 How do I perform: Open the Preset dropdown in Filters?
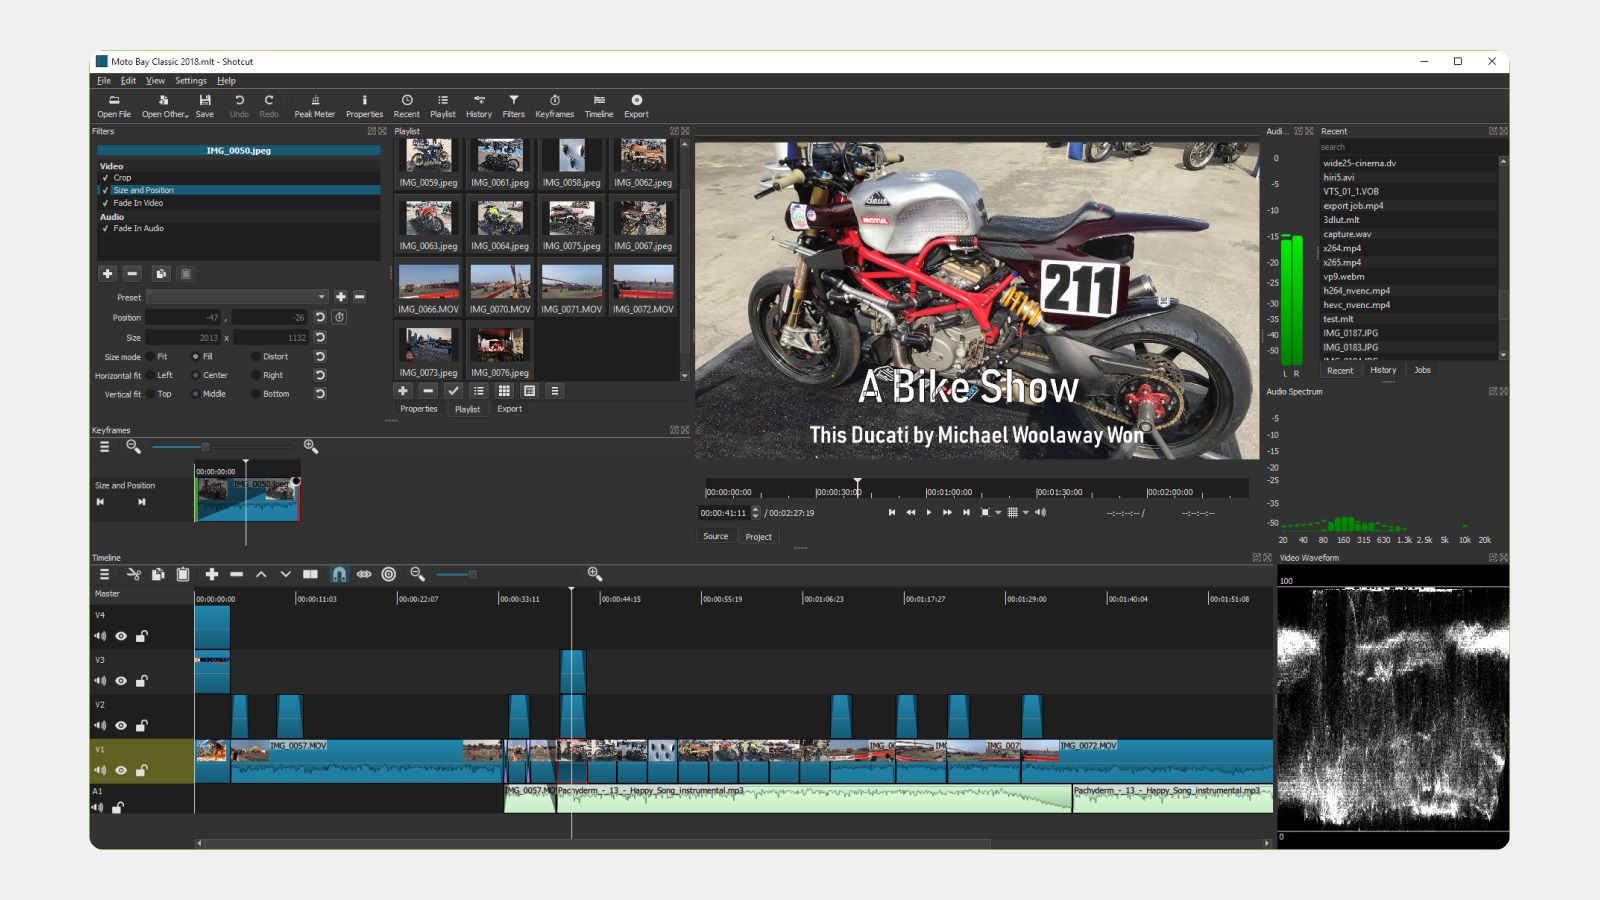click(236, 297)
